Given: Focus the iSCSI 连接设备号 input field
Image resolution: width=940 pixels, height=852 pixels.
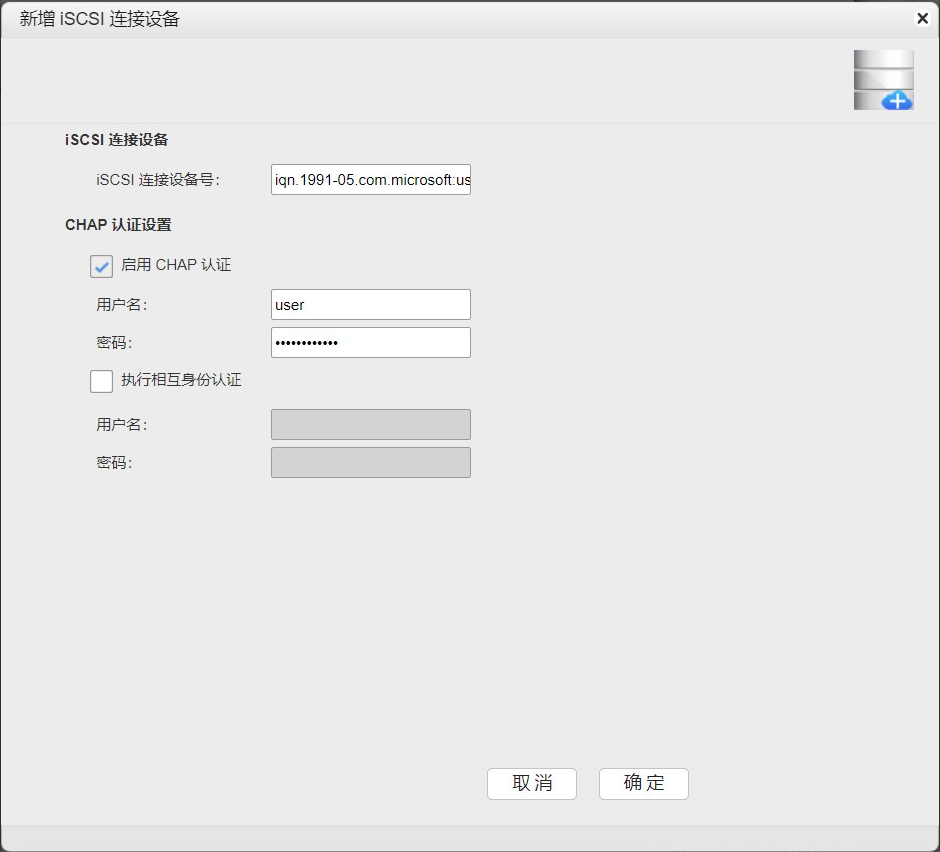Looking at the screenshot, I should 370,181.
